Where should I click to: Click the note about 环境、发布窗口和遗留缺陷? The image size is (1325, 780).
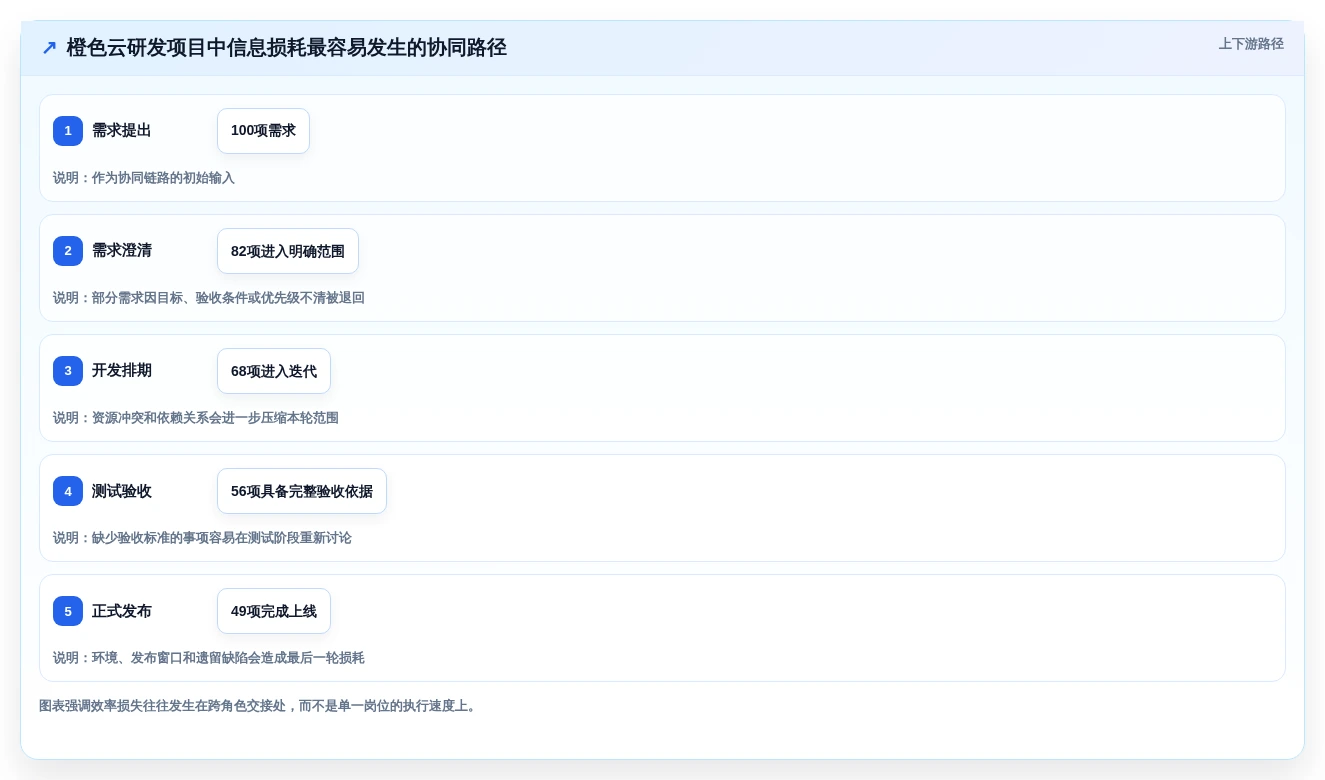coord(209,658)
